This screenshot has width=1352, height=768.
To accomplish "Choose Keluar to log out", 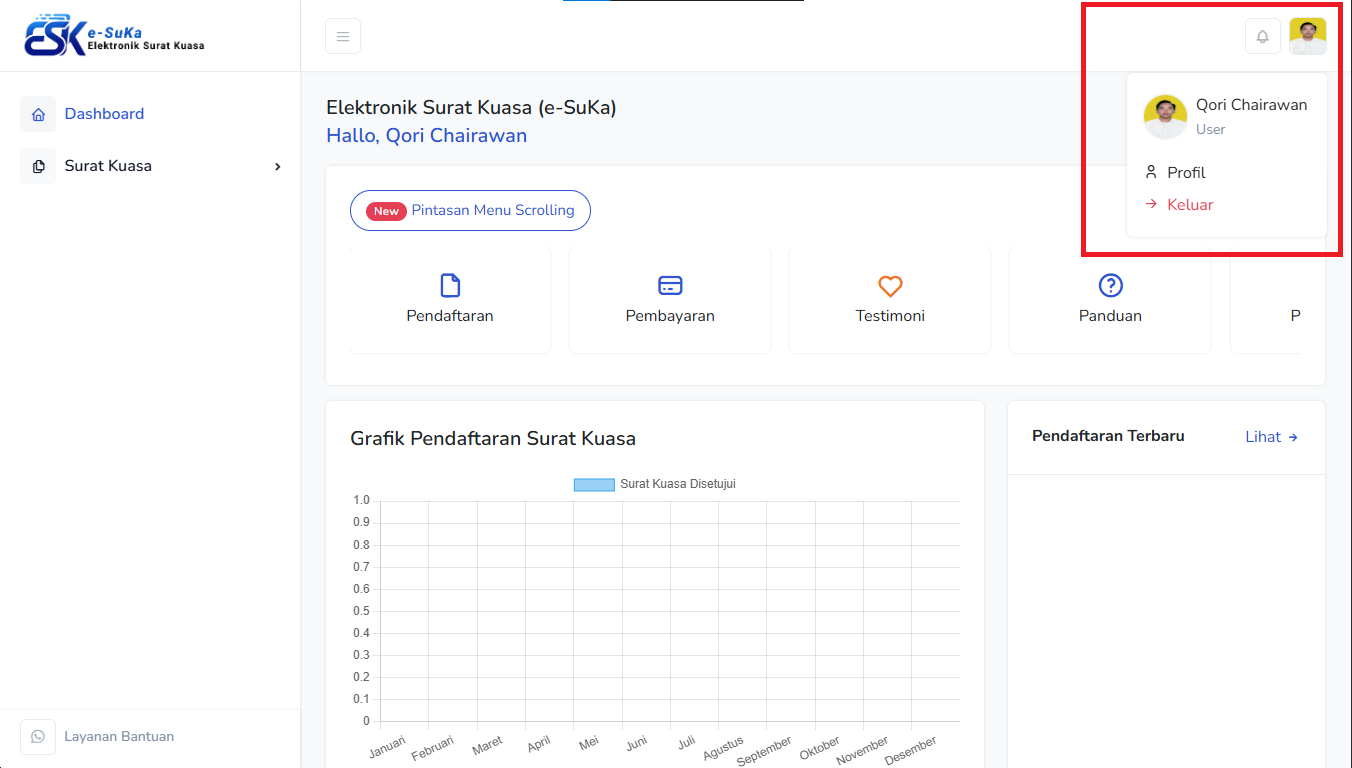I will (x=1190, y=205).
